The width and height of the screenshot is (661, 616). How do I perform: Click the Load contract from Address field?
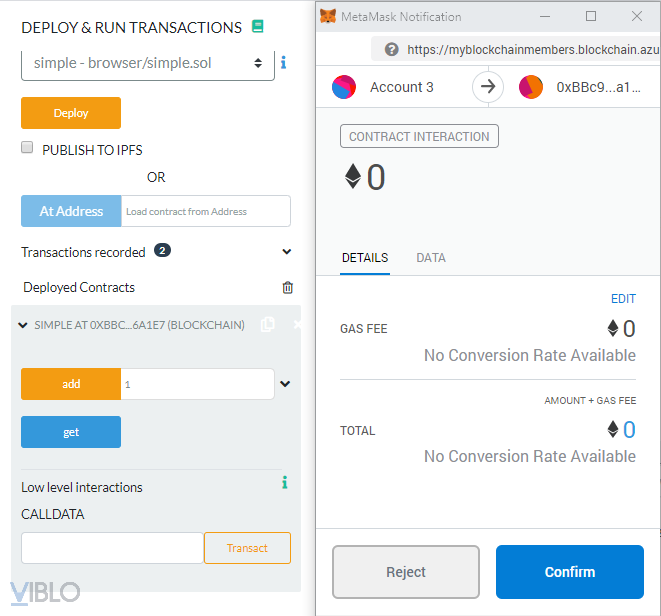(x=206, y=211)
